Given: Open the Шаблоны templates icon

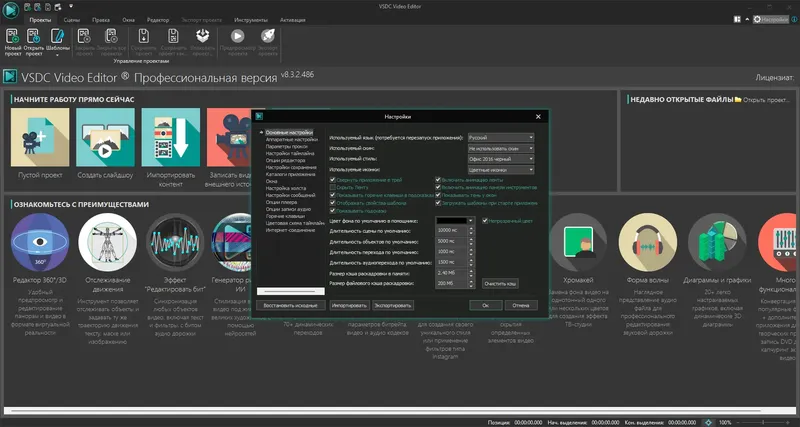Looking at the screenshot, I should 57,42.
